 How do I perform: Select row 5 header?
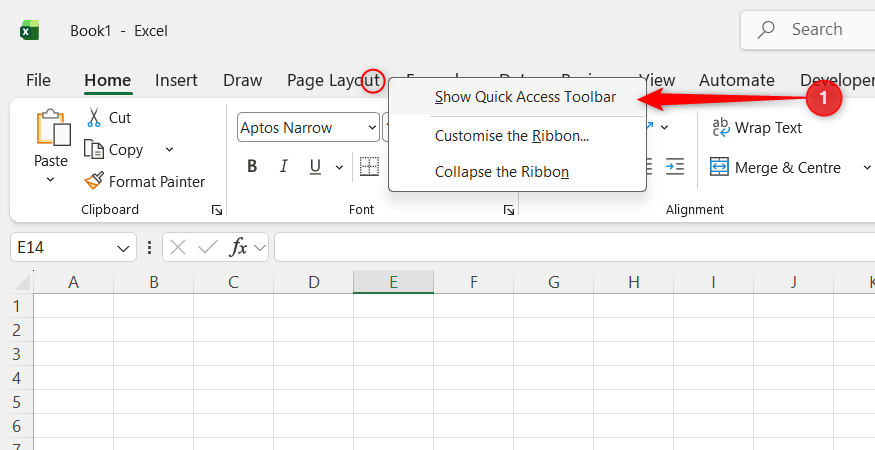17,402
